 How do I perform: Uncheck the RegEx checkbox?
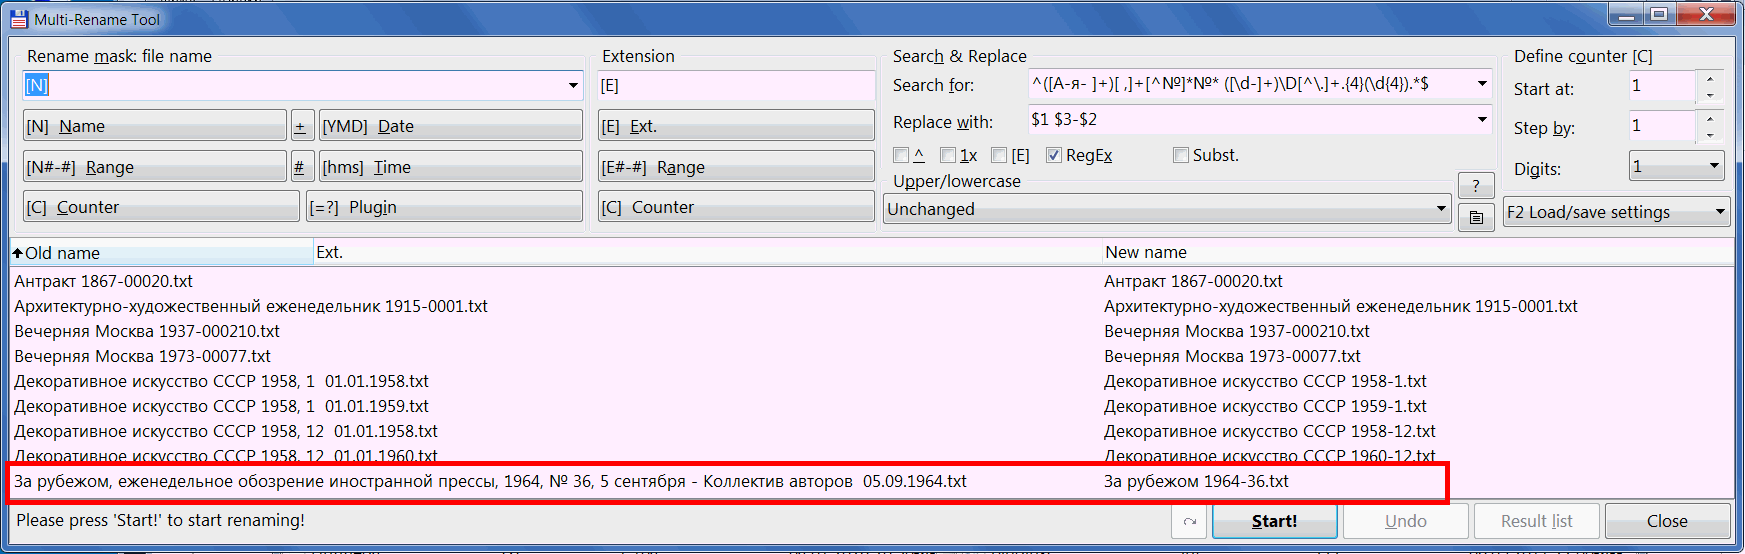[1054, 155]
